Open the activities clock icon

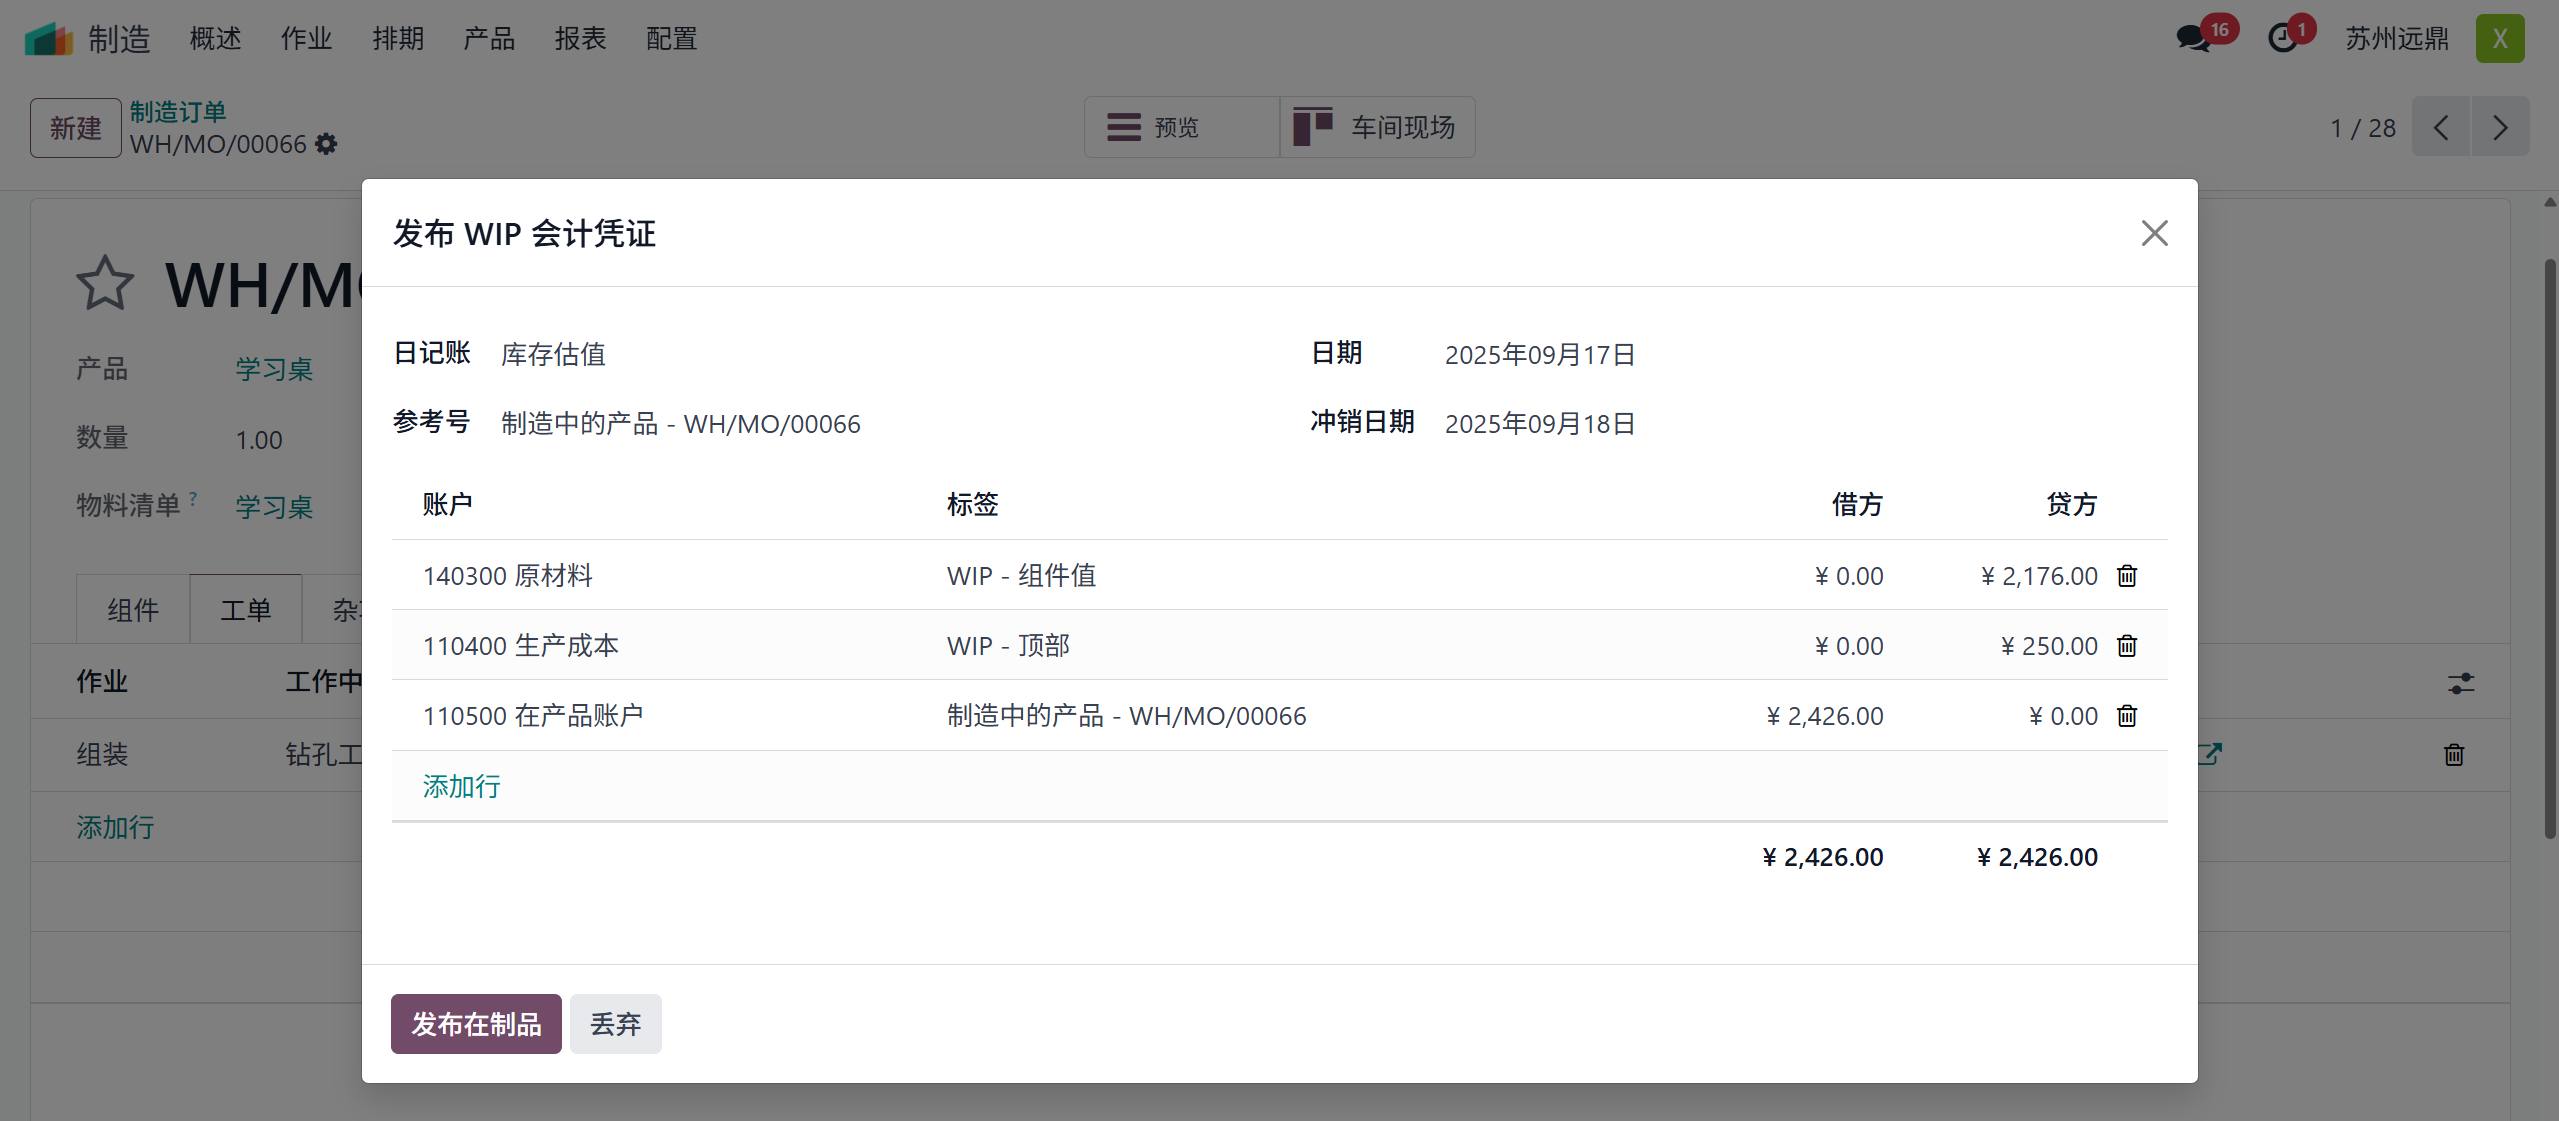[x=2283, y=39]
